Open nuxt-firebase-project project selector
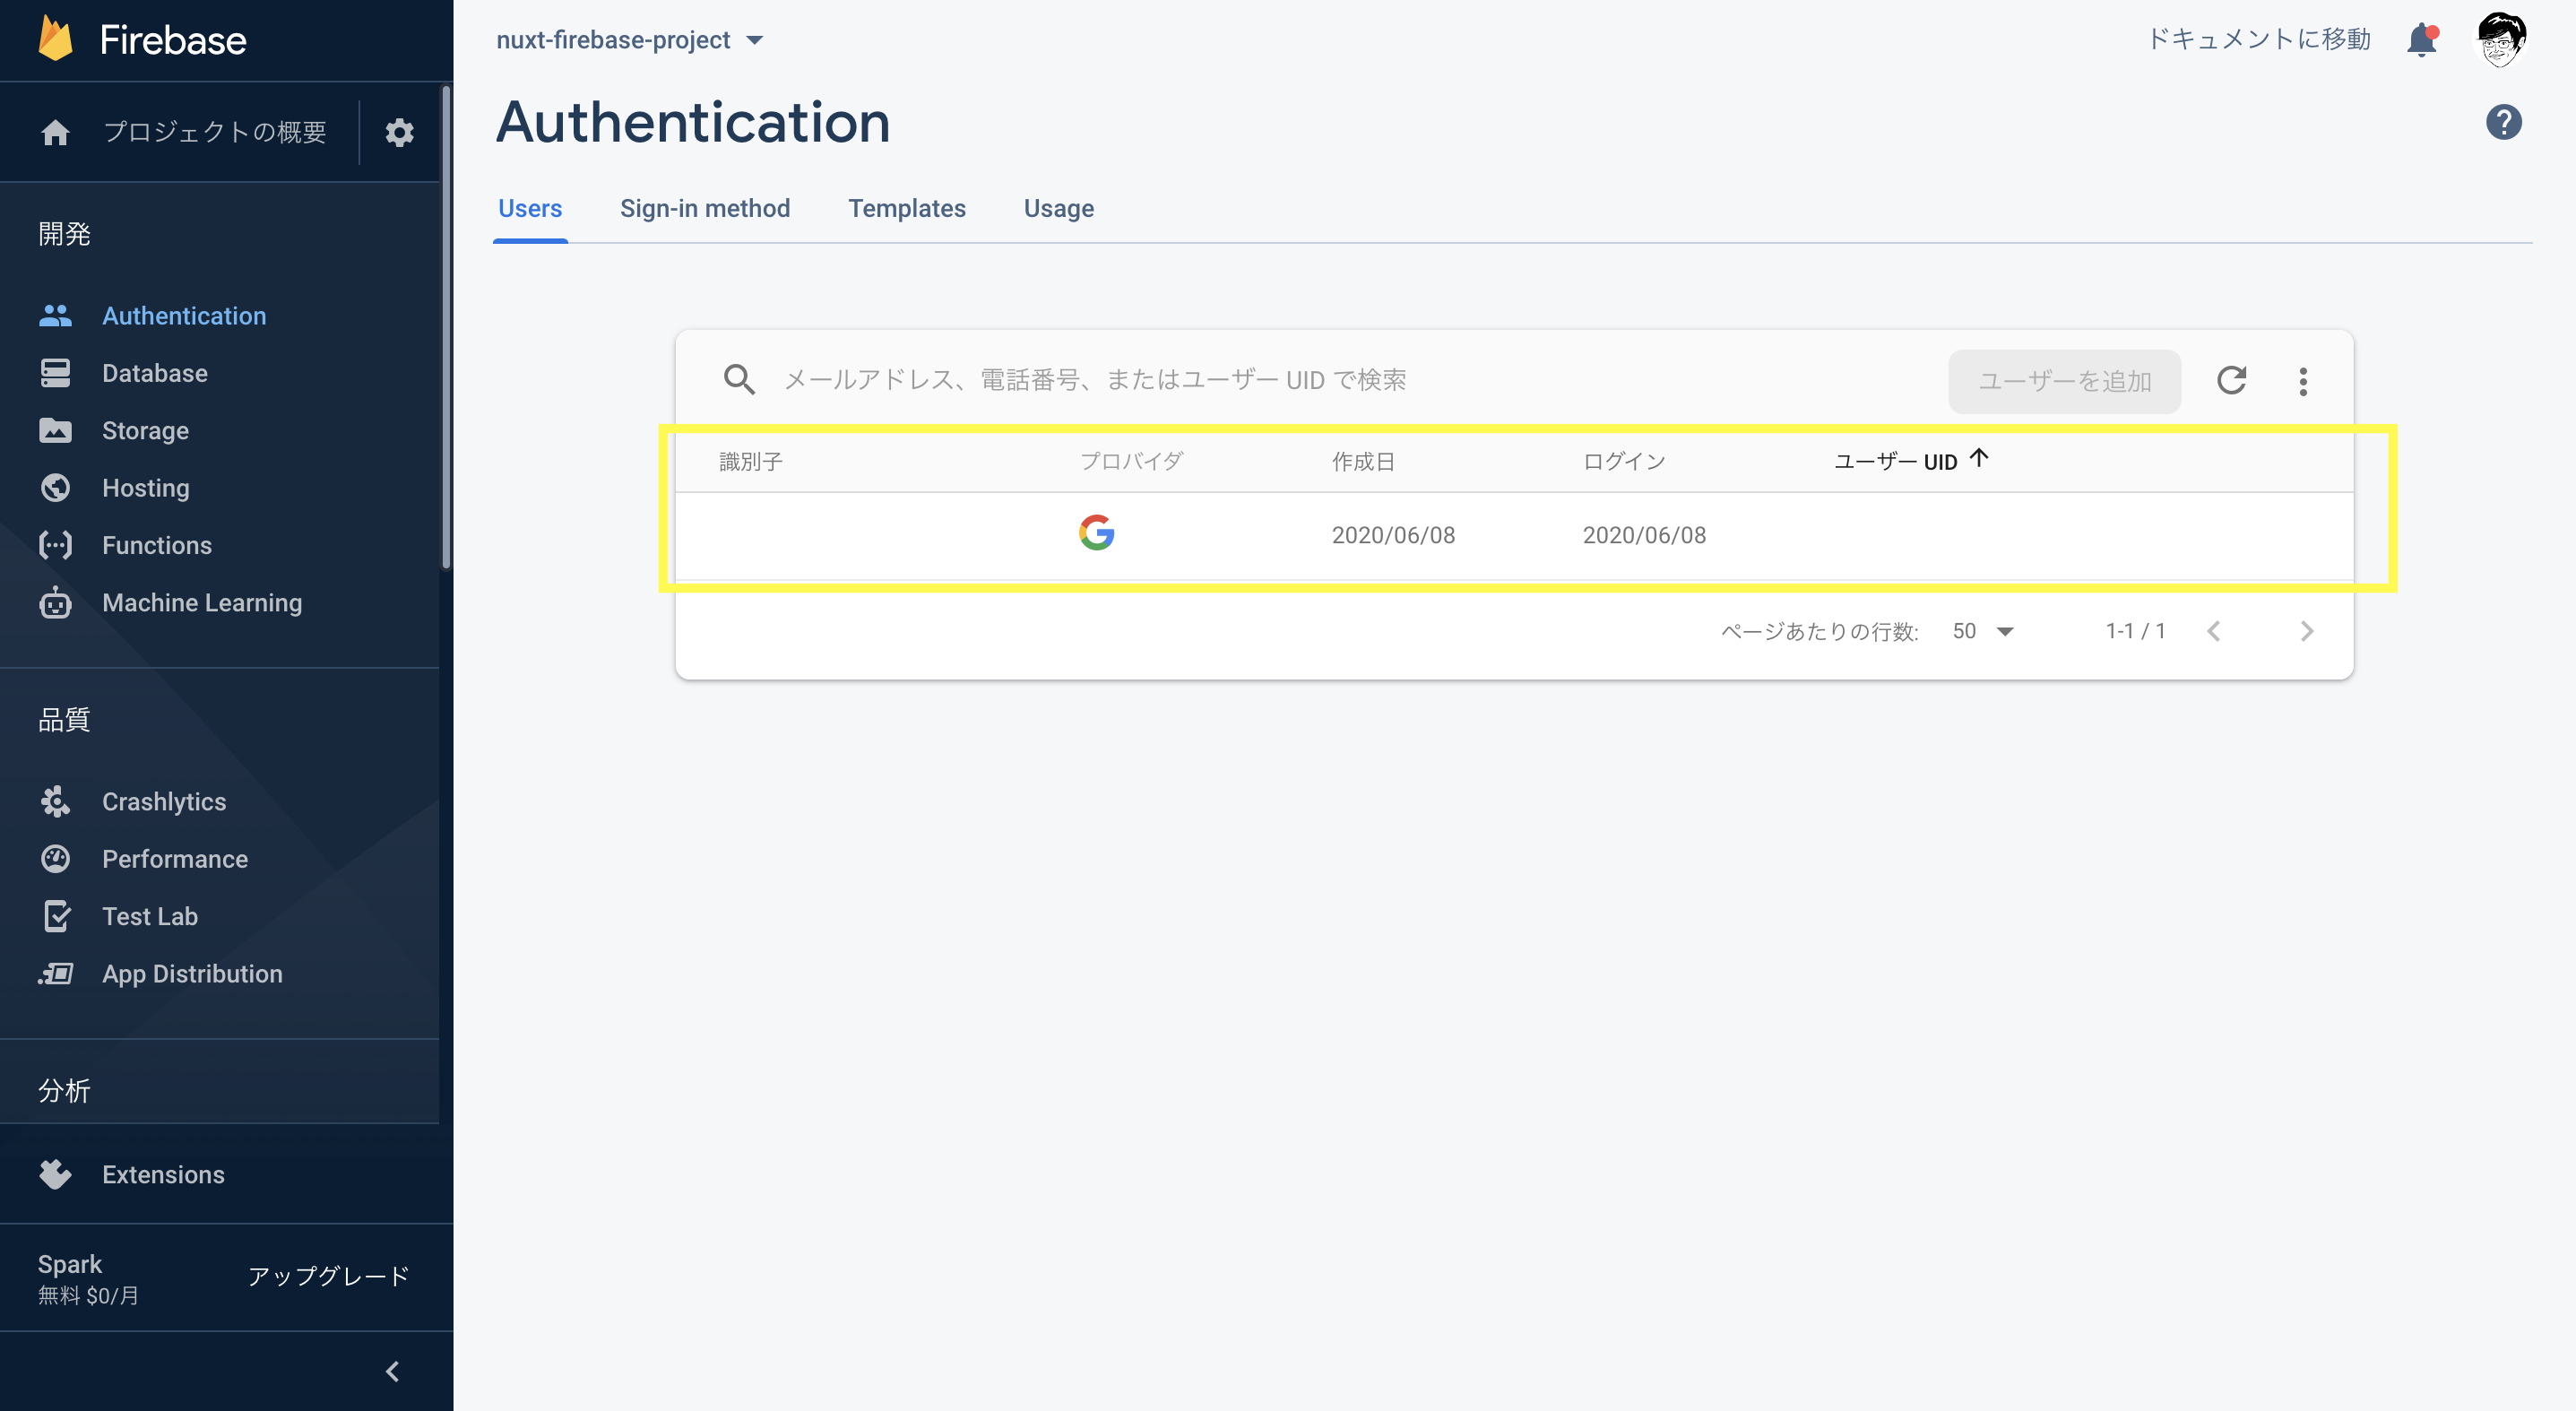Image resolution: width=2576 pixels, height=1411 pixels. (x=629, y=40)
